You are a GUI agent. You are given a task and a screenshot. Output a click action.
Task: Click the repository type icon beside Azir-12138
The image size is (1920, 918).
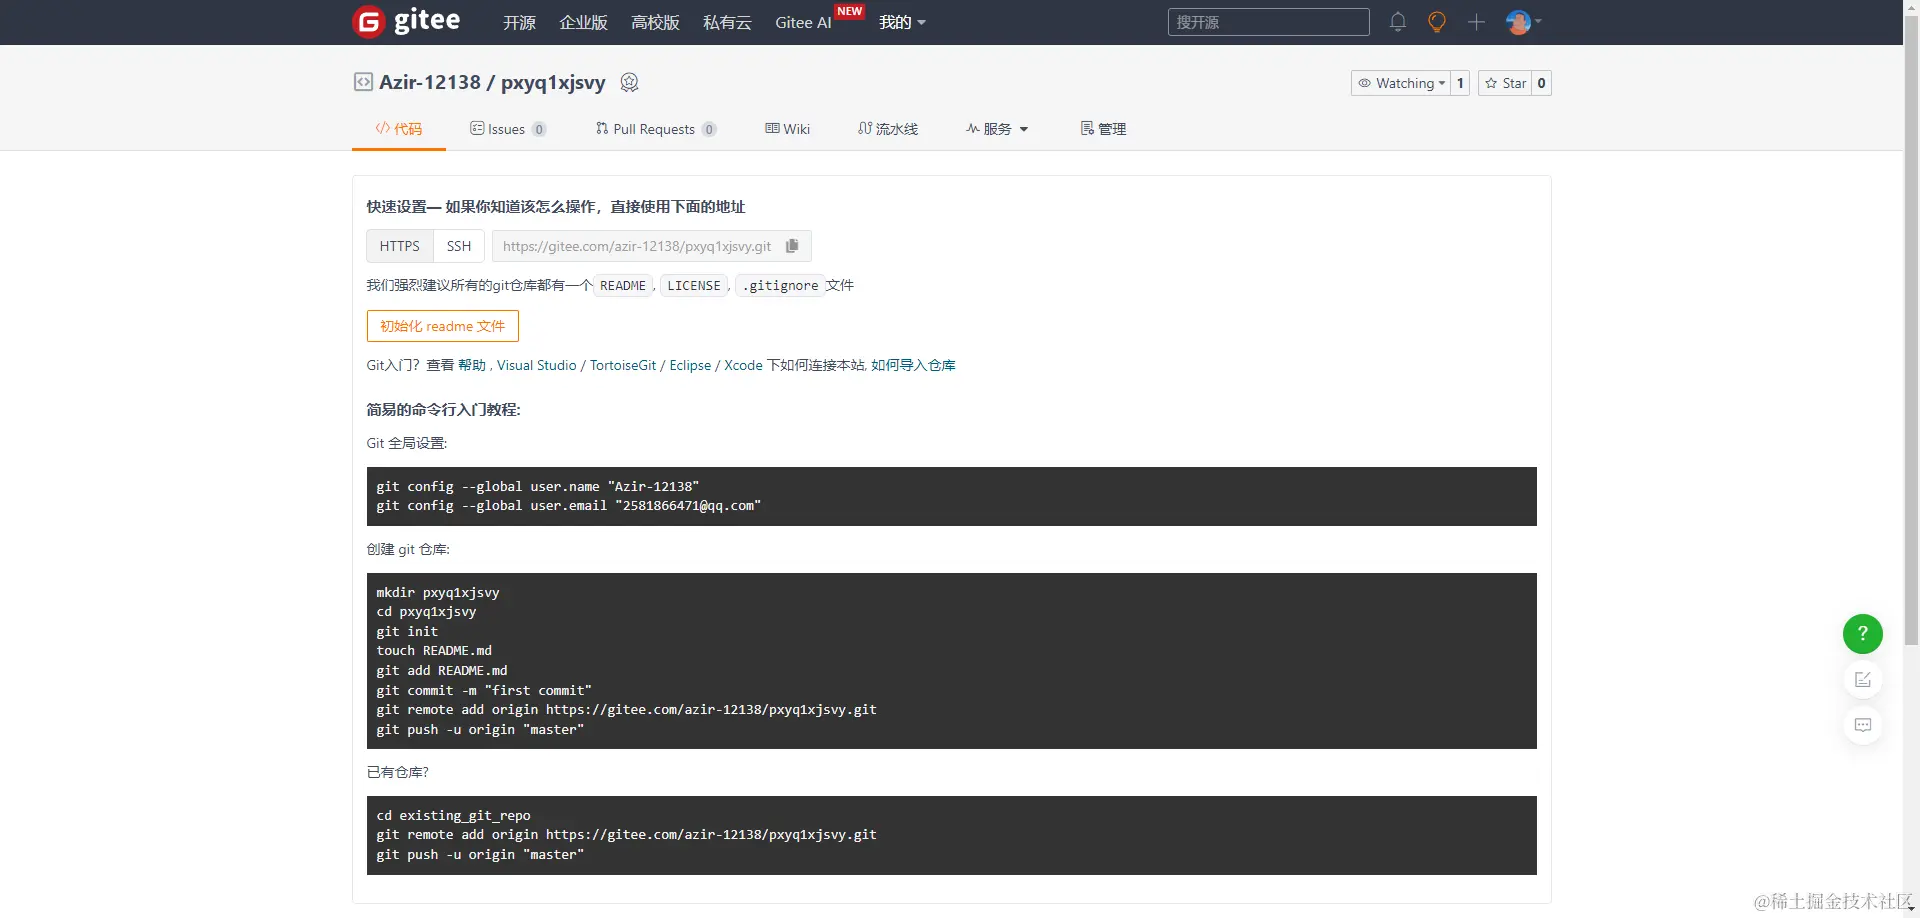pyautogui.click(x=363, y=82)
